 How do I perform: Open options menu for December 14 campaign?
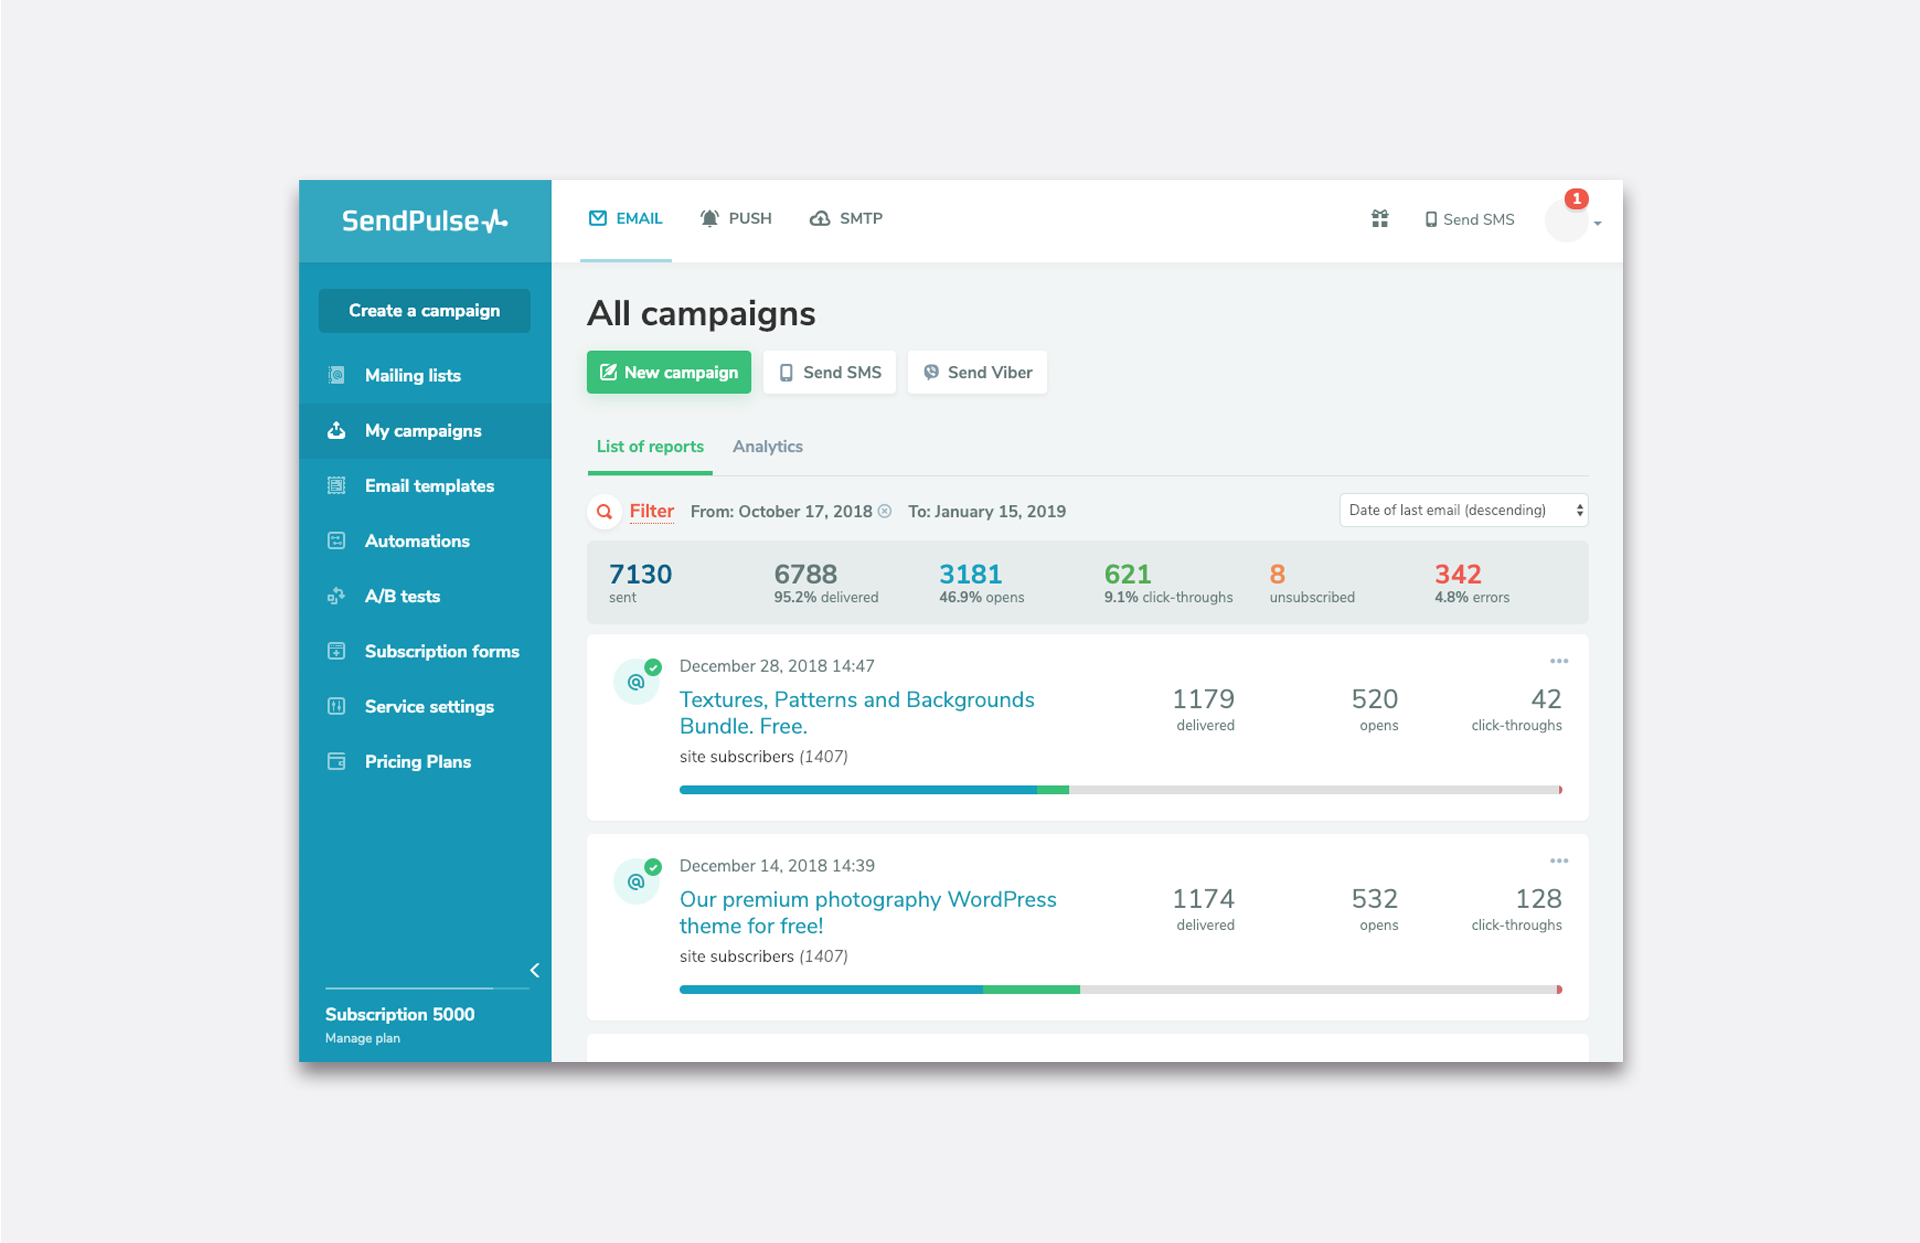coord(1558,861)
